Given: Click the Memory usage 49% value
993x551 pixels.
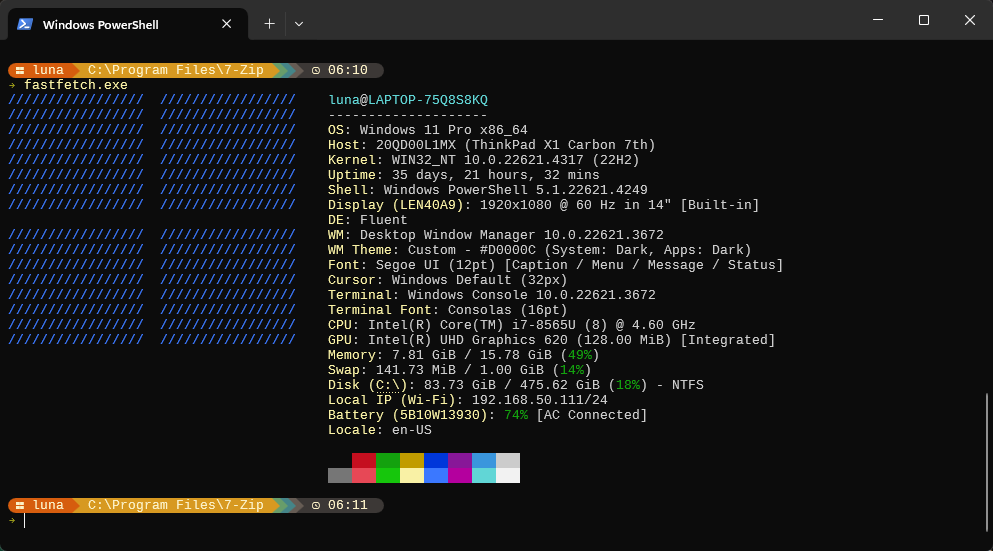Looking at the screenshot, I should pyautogui.click(x=579, y=355).
